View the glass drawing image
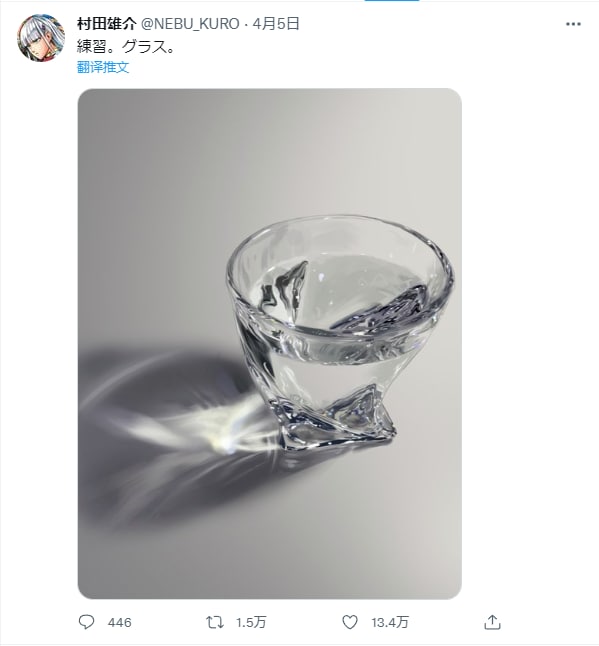The width and height of the screenshot is (599, 646). tap(269, 344)
